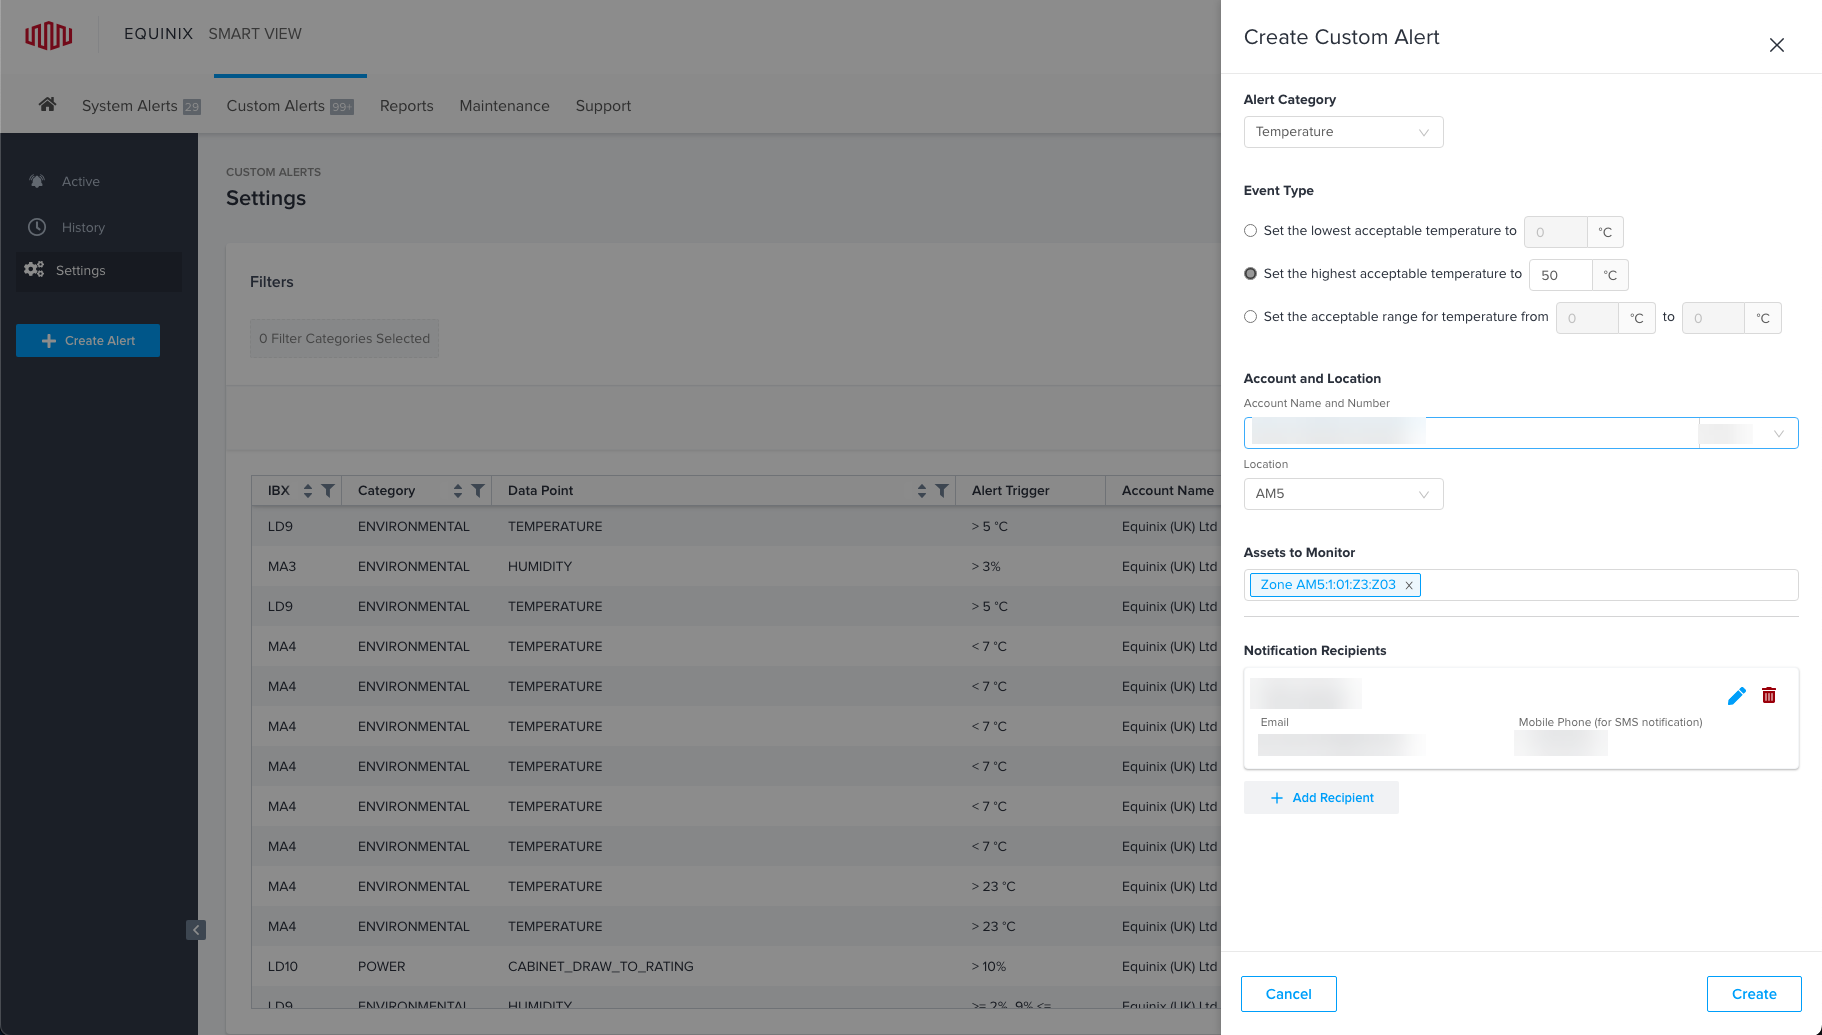Sort the IBX column
Screen dimensions: 1822x1035
(308, 491)
